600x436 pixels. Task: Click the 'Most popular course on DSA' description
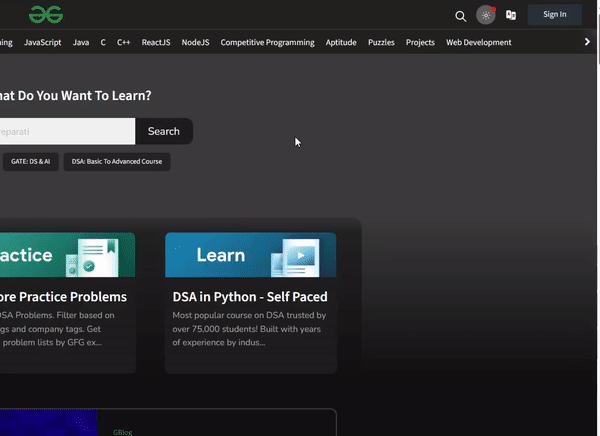(x=249, y=329)
